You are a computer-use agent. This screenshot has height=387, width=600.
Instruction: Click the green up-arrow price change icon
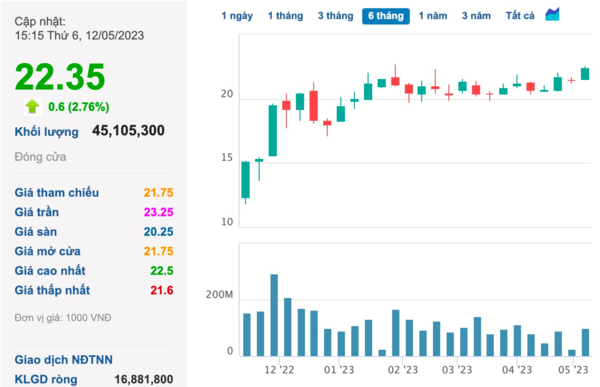32,106
